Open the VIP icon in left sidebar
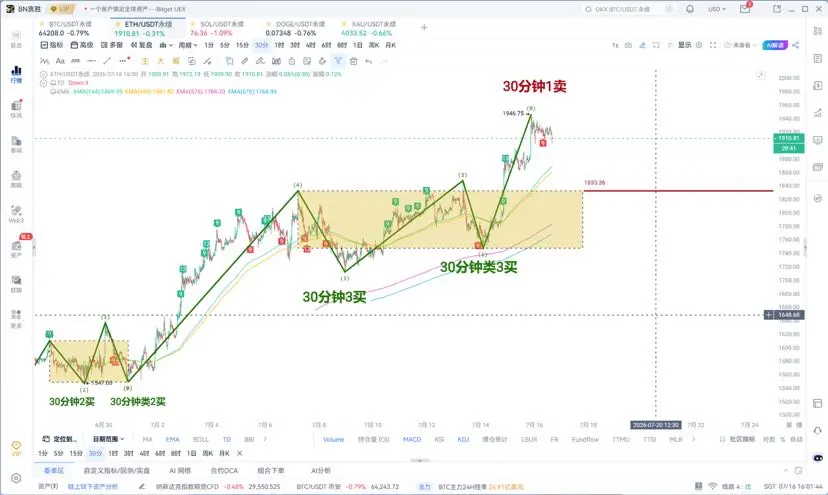 pyautogui.click(x=16, y=448)
